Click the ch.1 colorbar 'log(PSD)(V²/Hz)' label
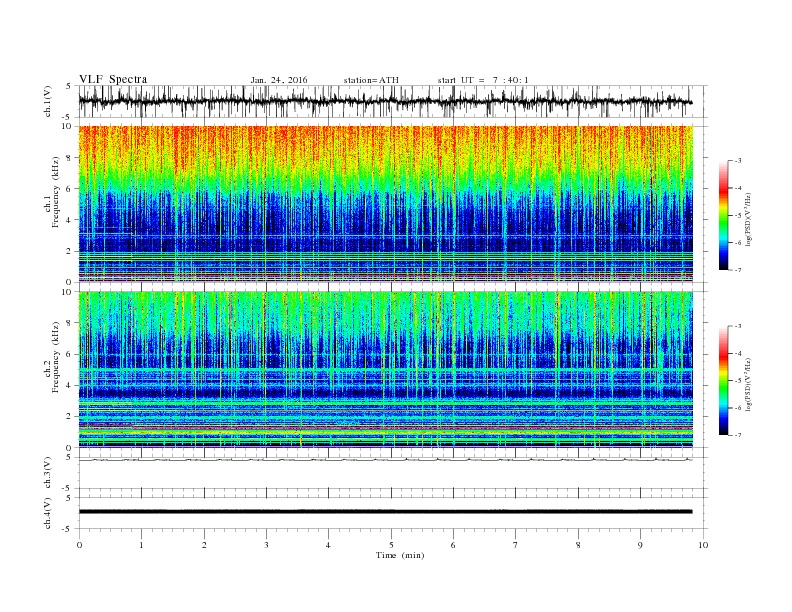792x612 pixels. [748, 218]
